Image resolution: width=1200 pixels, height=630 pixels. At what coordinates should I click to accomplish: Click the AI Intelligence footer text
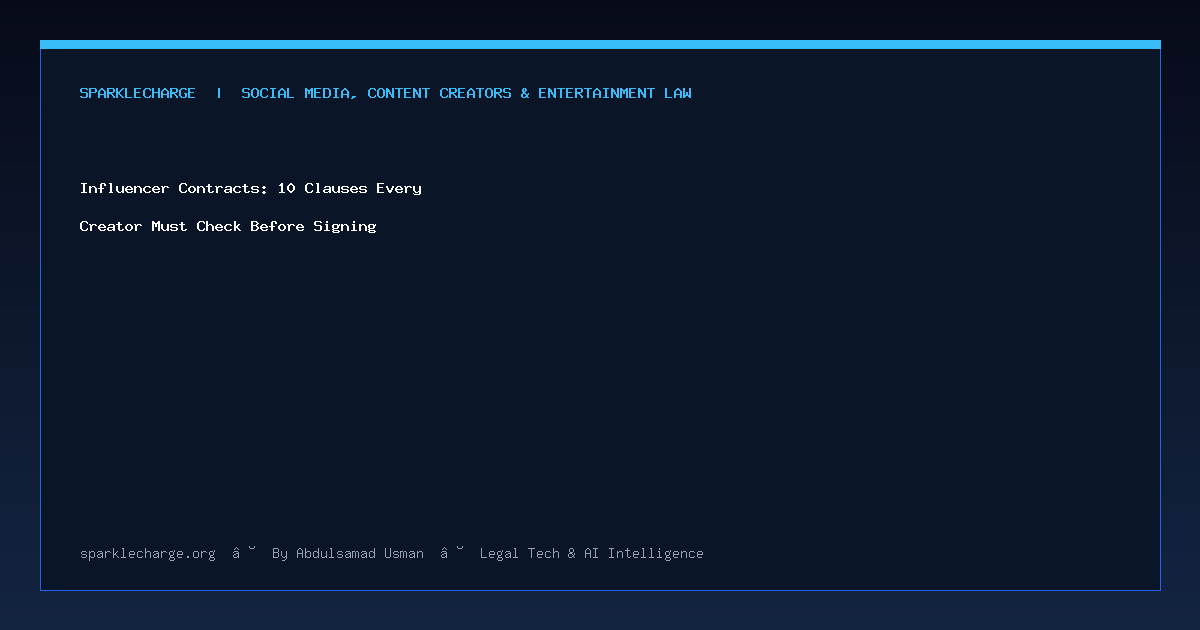tap(644, 553)
